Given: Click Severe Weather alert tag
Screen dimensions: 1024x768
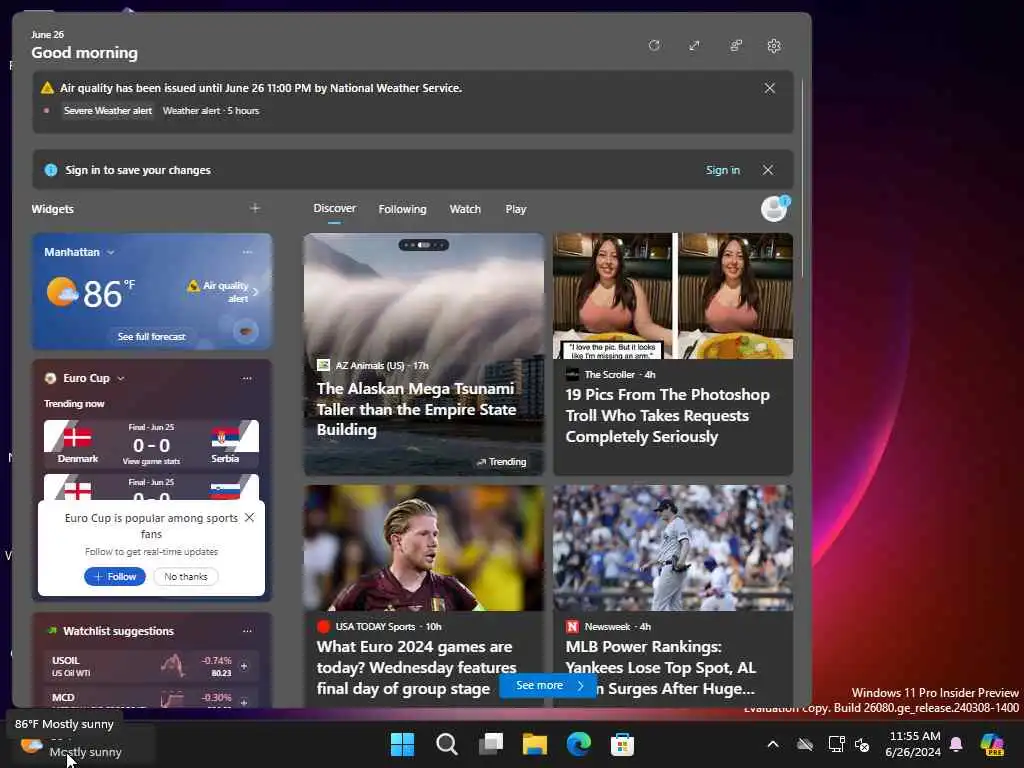Looking at the screenshot, I should pos(108,111).
